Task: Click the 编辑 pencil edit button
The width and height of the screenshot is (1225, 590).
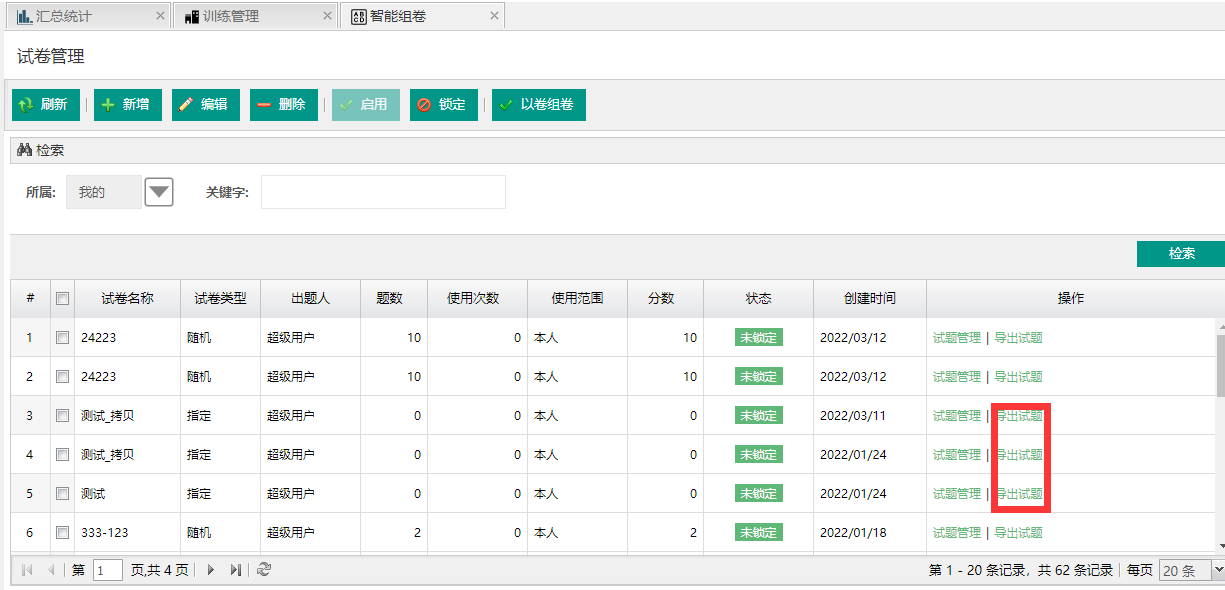Action: [205, 105]
